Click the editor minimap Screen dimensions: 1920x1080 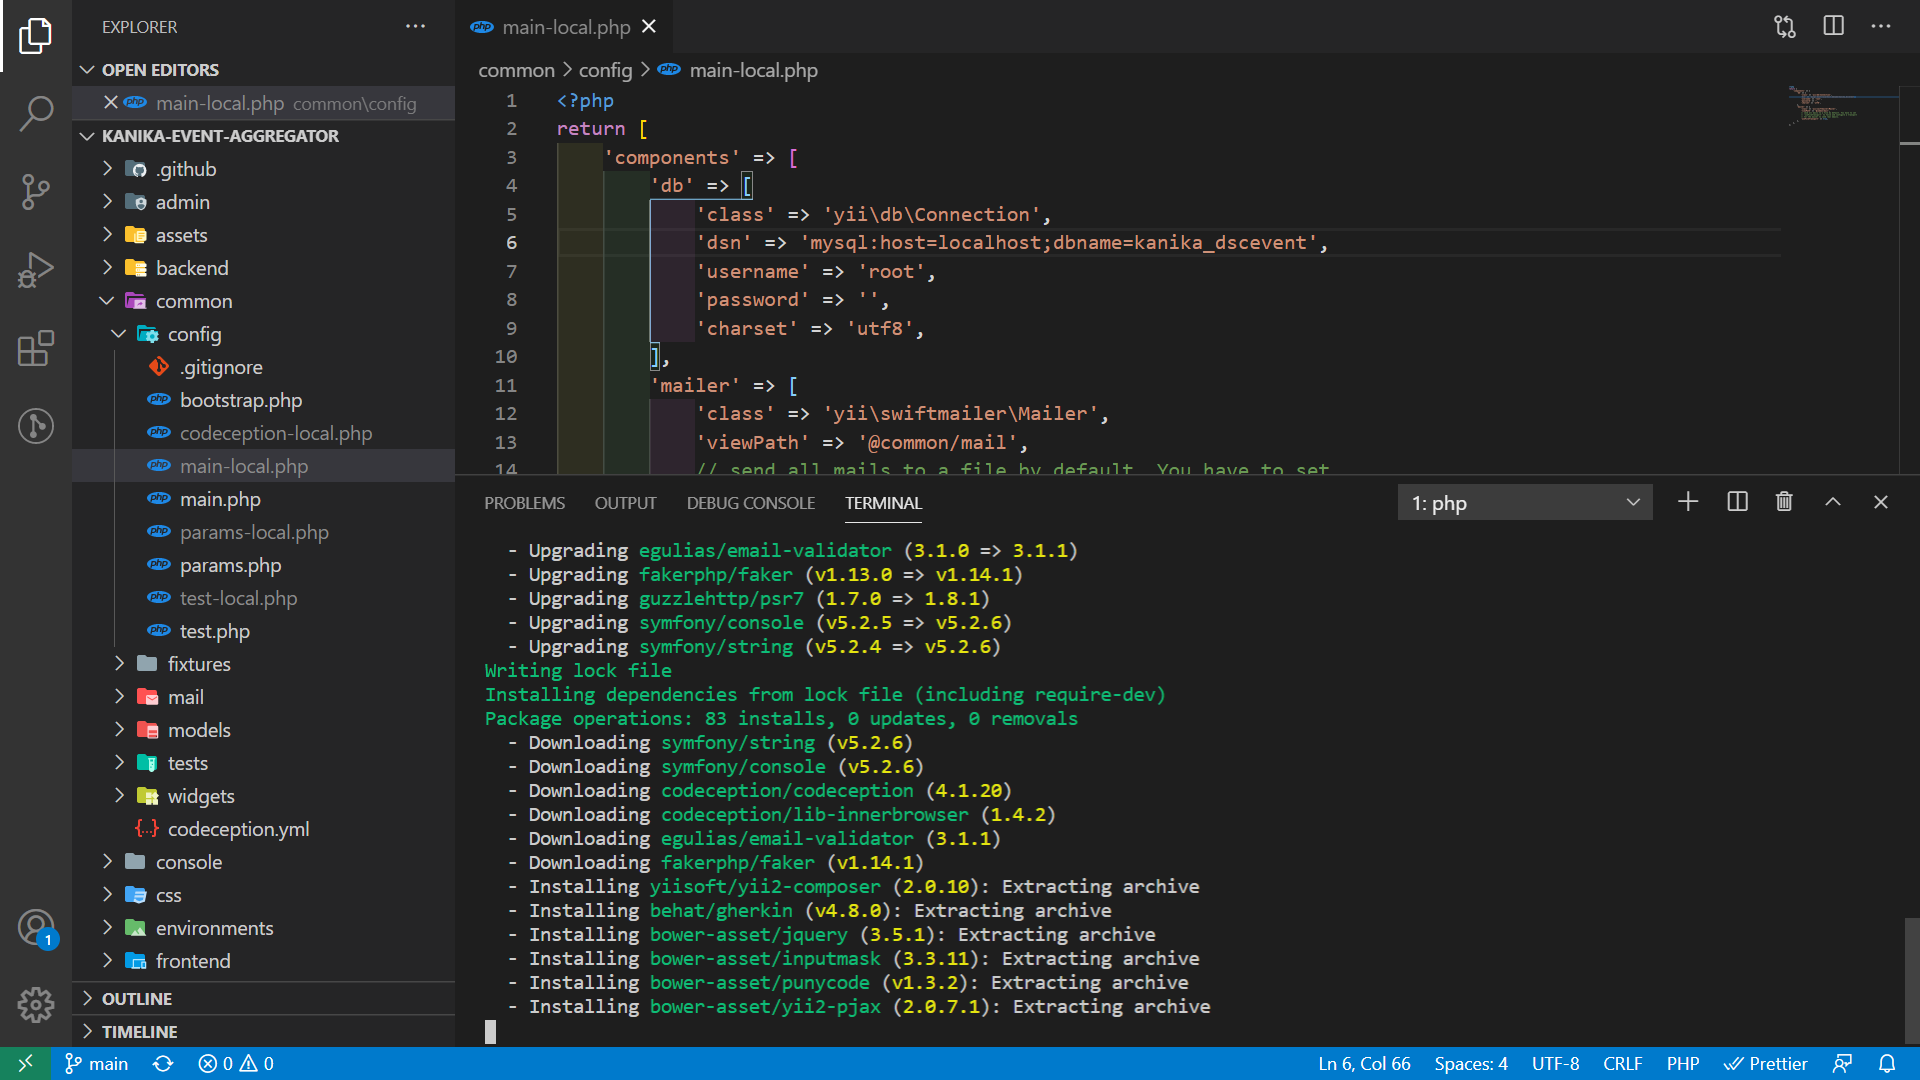click(1841, 106)
